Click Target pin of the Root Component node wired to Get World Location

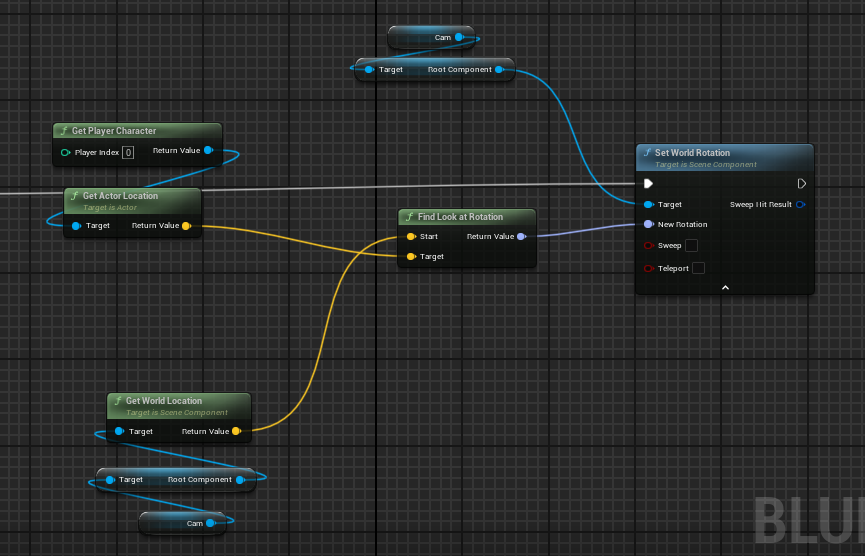click(110, 480)
